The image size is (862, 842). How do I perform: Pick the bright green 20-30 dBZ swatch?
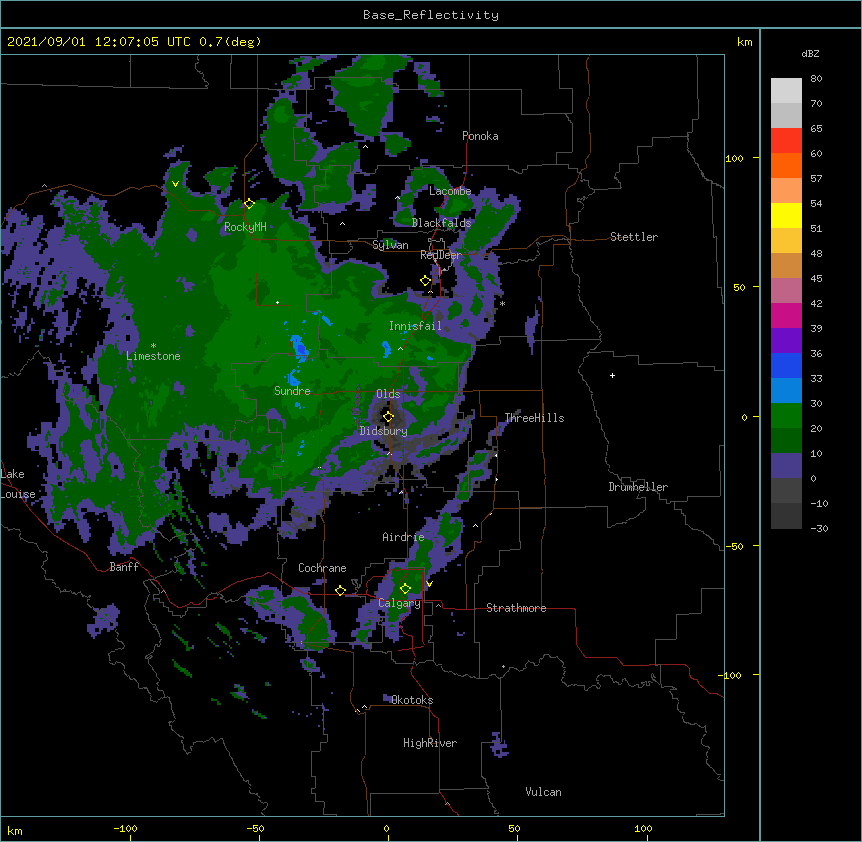(786, 416)
